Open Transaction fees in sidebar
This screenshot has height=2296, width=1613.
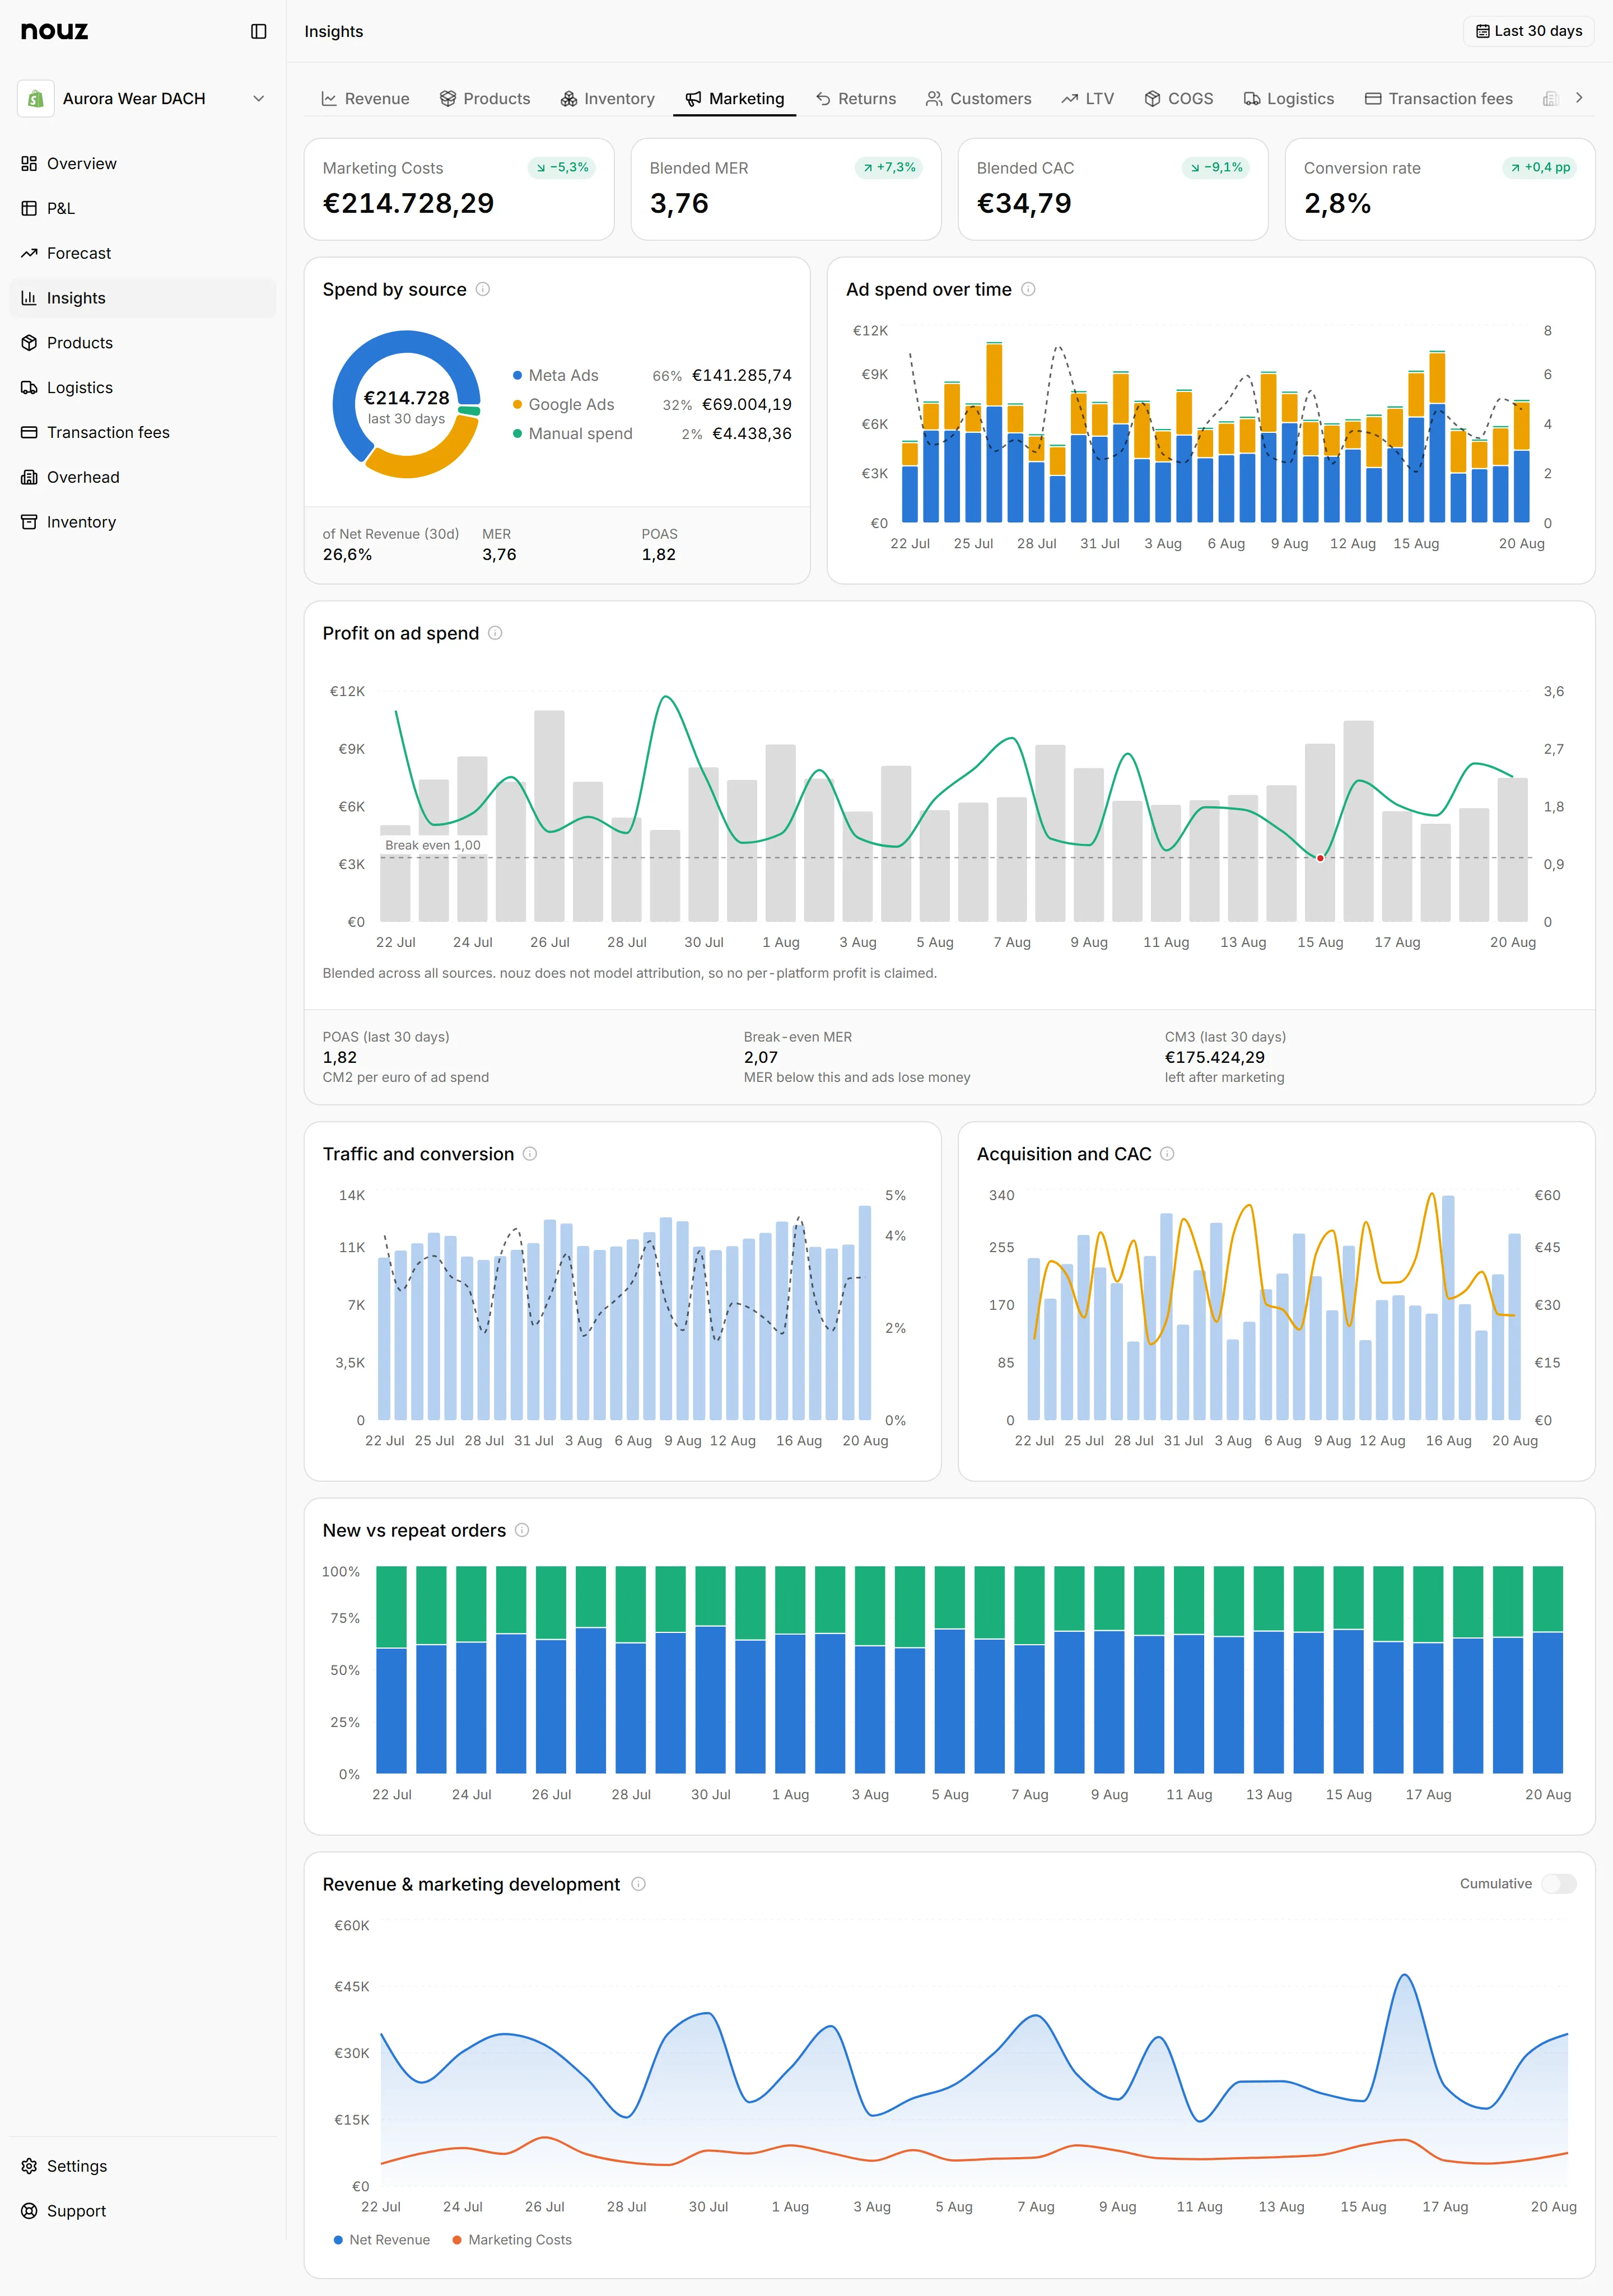pyautogui.click(x=142, y=433)
